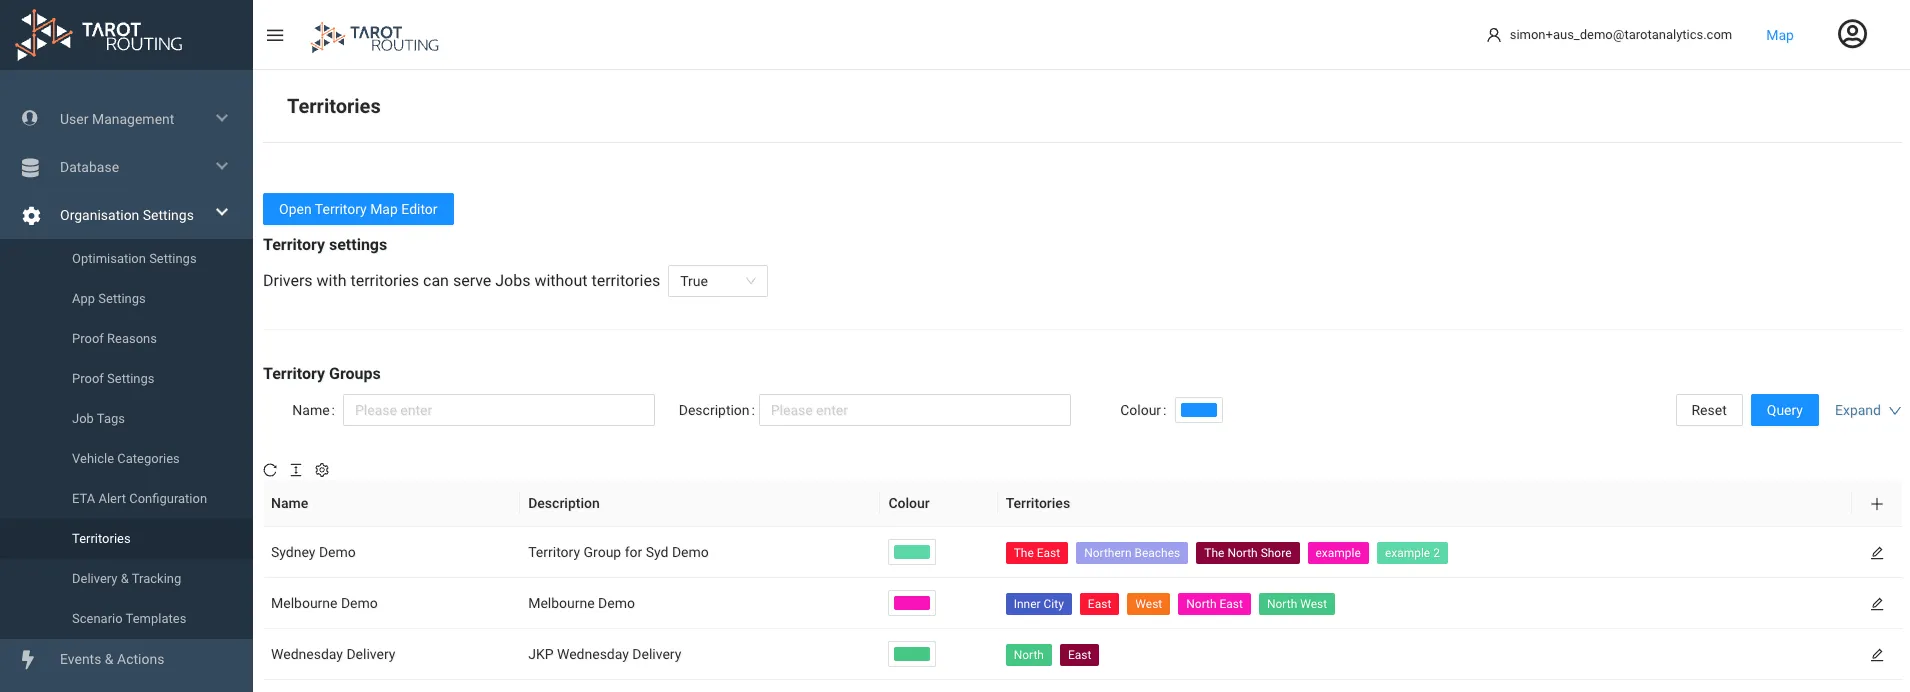Click the Tarot Routing sidebar logo
1910x692 pixels.
(x=100, y=36)
